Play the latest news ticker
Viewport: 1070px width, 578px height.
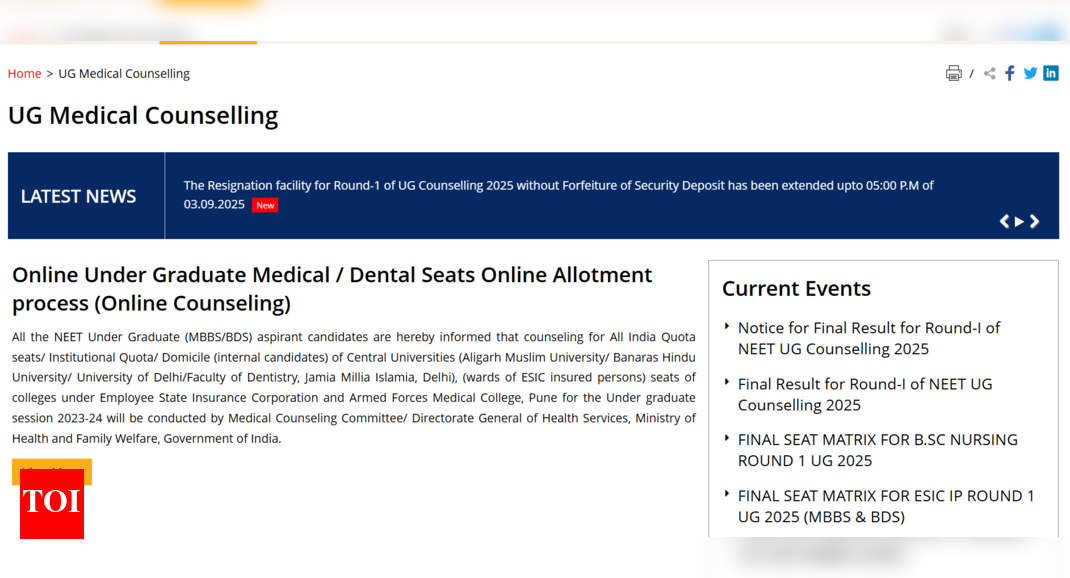coord(1019,222)
